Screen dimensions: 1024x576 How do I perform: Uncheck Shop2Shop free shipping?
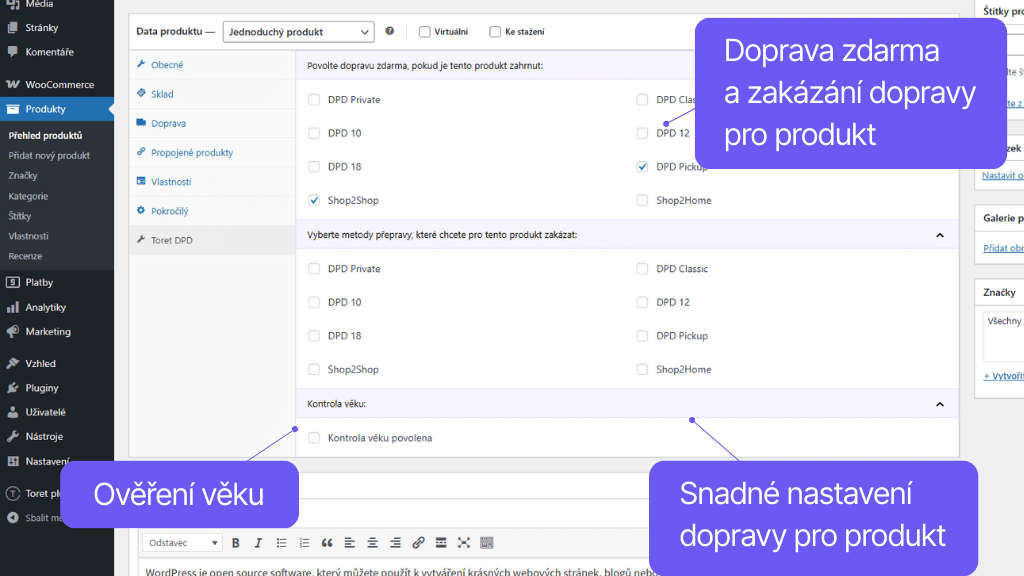[x=314, y=200]
